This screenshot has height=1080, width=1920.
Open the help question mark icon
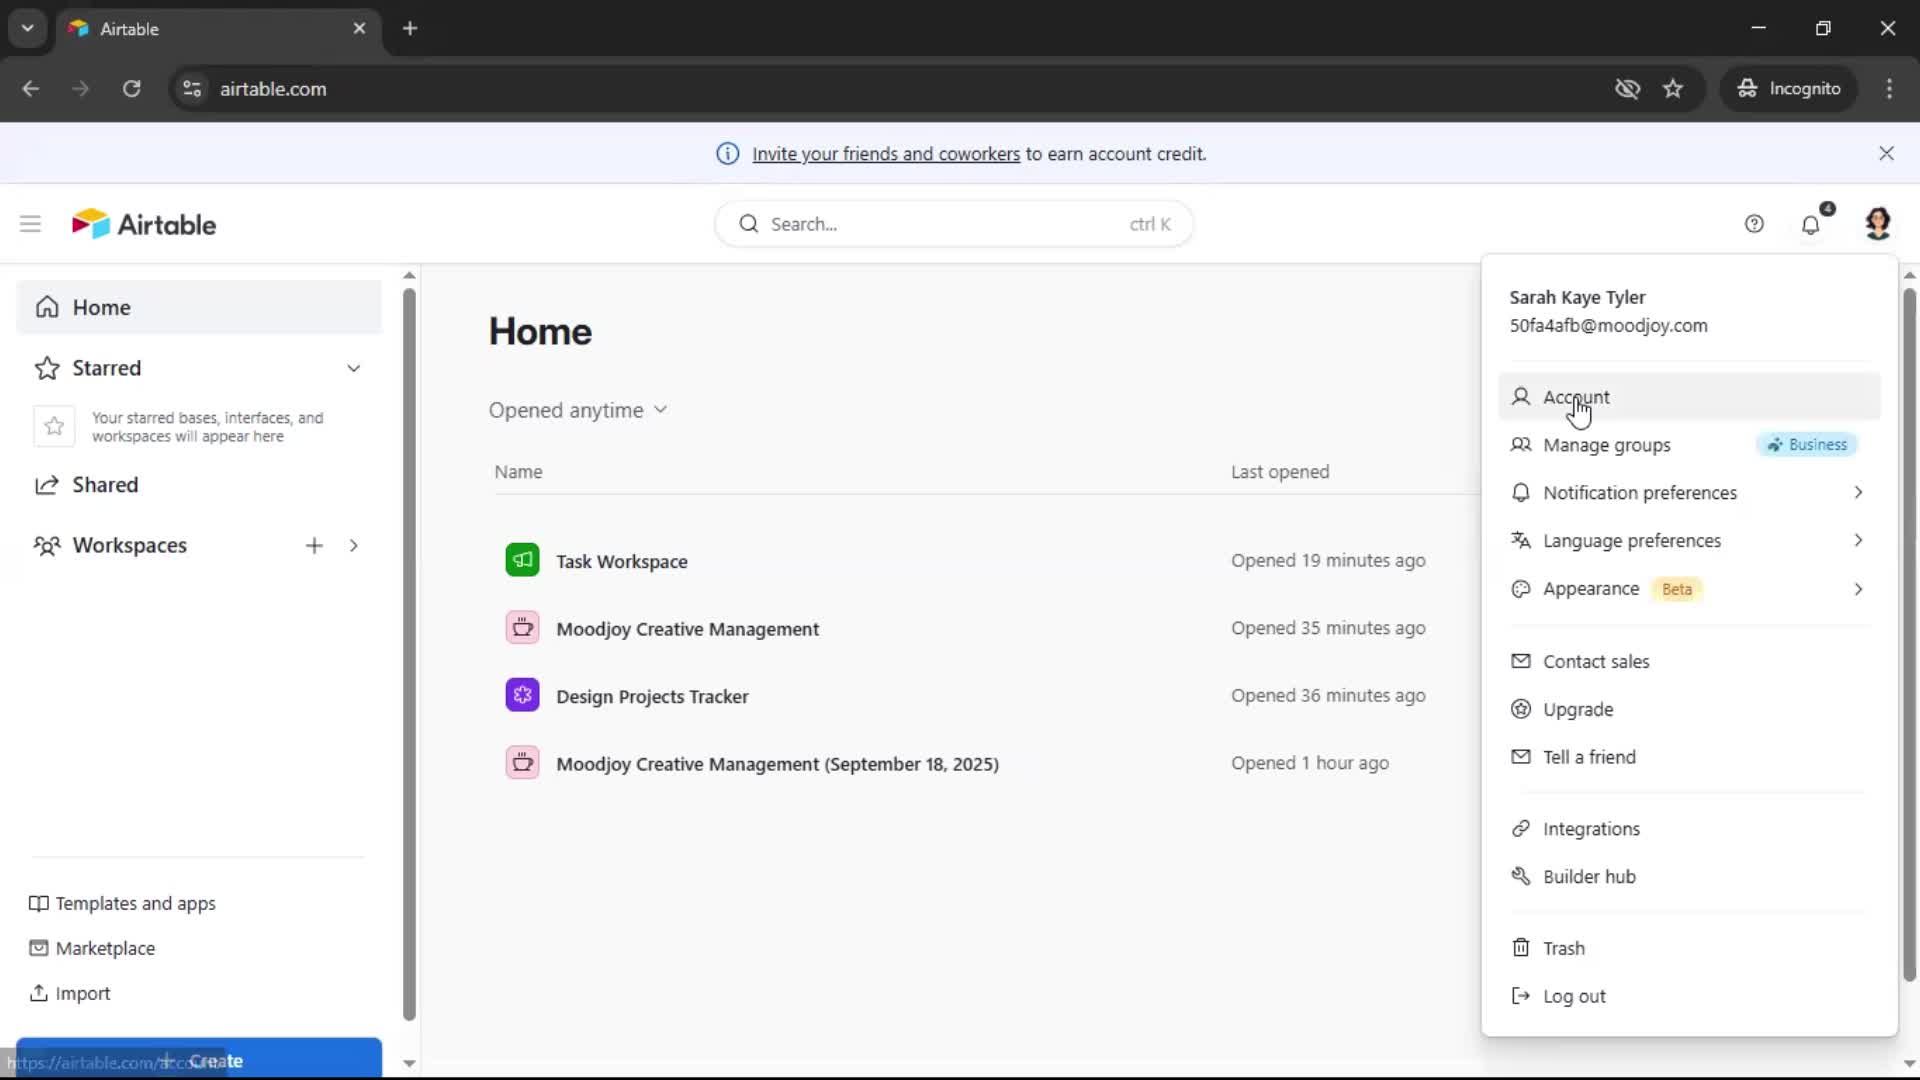click(x=1754, y=224)
